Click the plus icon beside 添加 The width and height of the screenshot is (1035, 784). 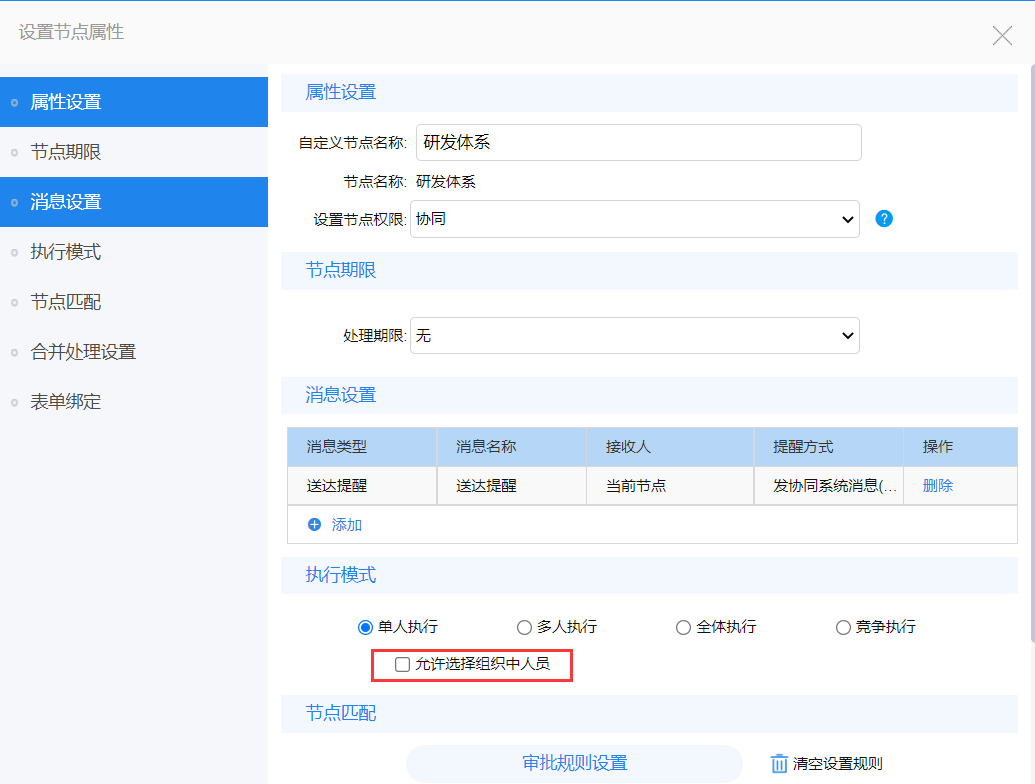coord(315,524)
